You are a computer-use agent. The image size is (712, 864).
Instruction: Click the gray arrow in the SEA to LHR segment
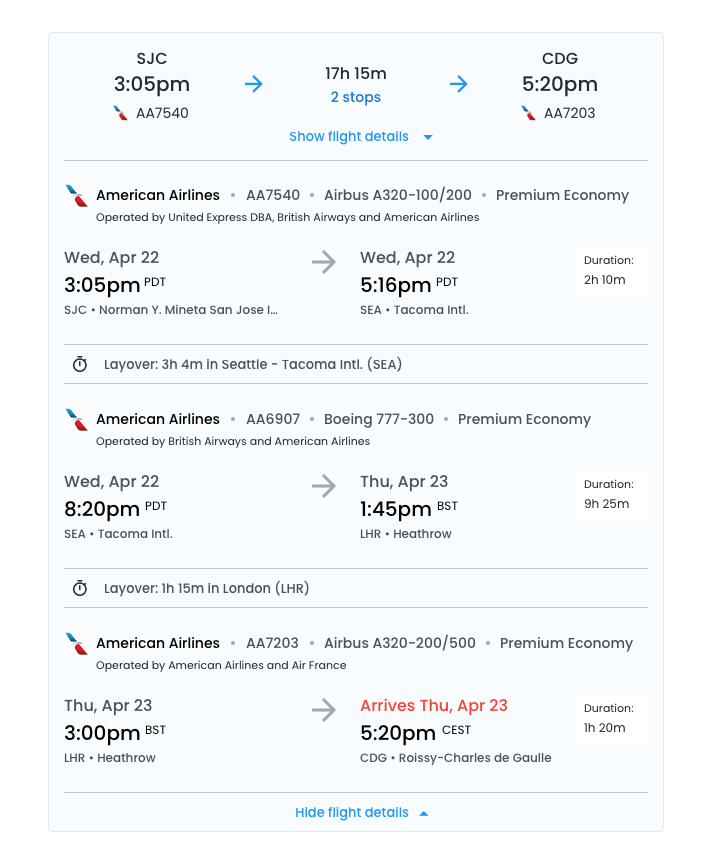coord(324,487)
